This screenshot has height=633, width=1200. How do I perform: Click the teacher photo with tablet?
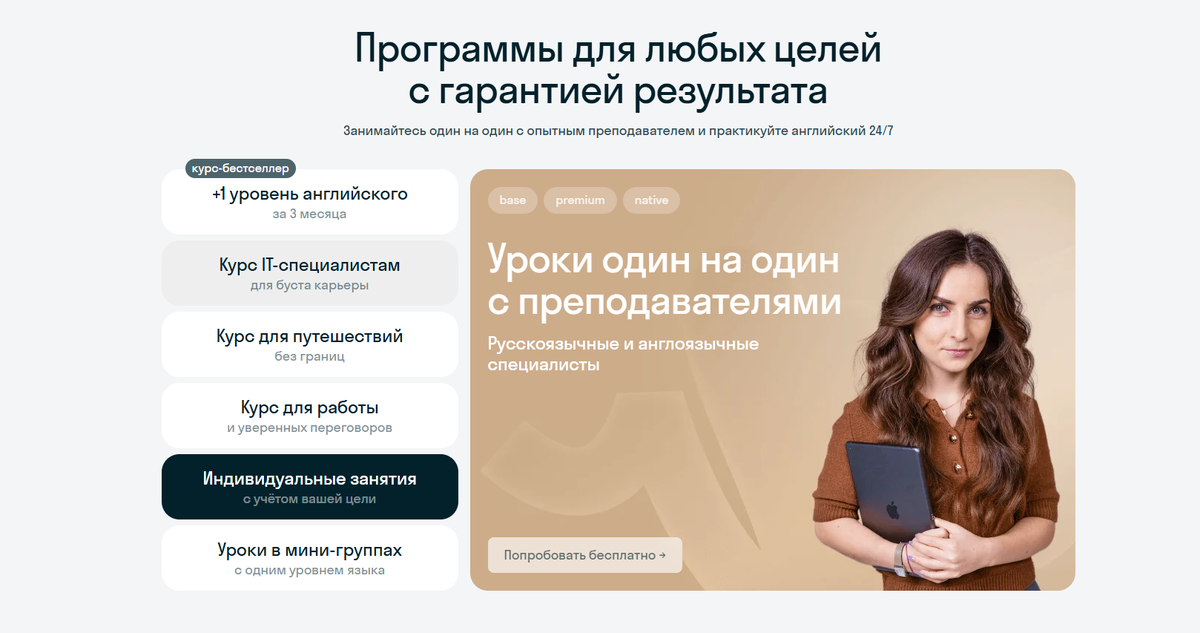tap(935, 410)
